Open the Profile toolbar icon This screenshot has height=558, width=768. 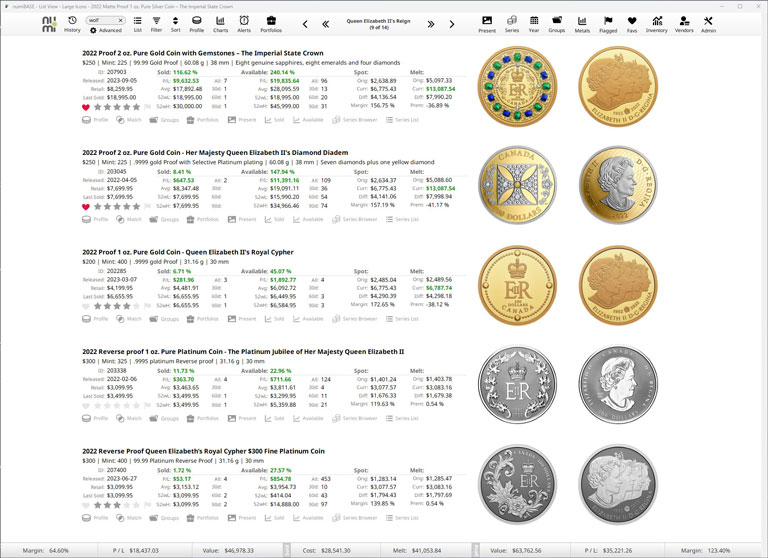pos(196,24)
